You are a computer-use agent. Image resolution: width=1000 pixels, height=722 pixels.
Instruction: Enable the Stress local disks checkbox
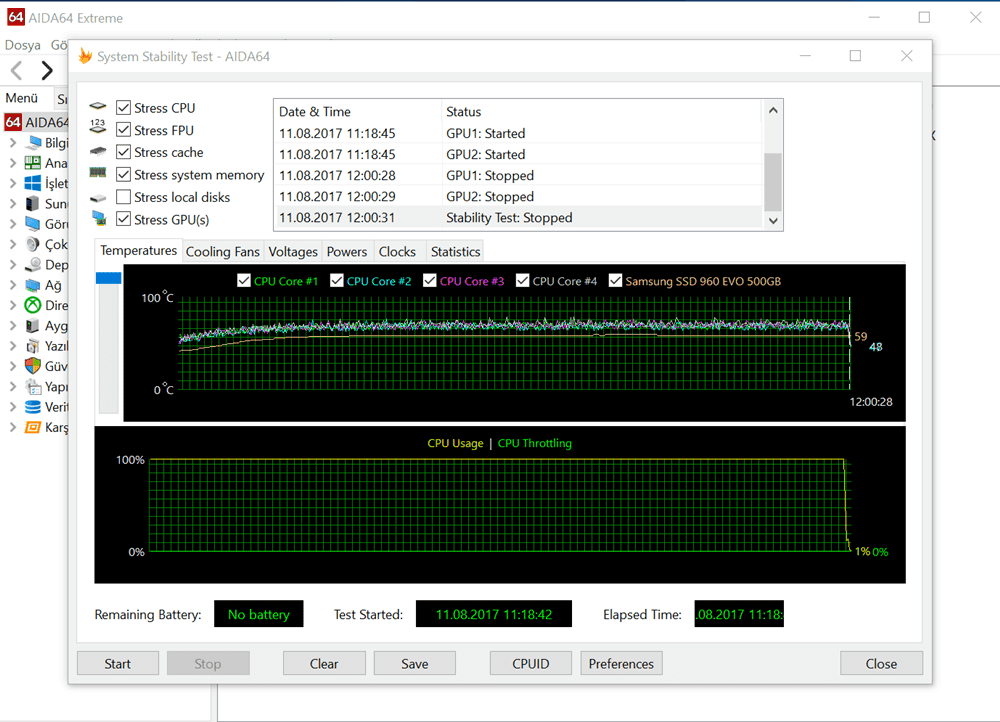click(x=123, y=197)
